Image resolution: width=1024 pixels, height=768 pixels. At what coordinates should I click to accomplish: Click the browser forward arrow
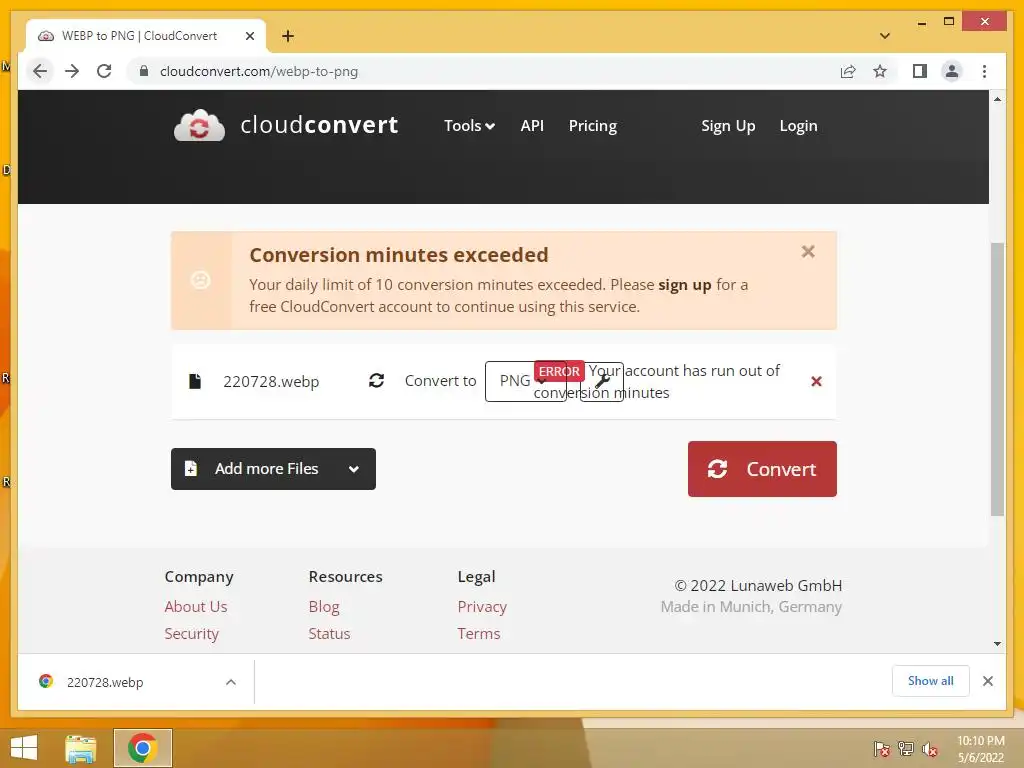[72, 71]
